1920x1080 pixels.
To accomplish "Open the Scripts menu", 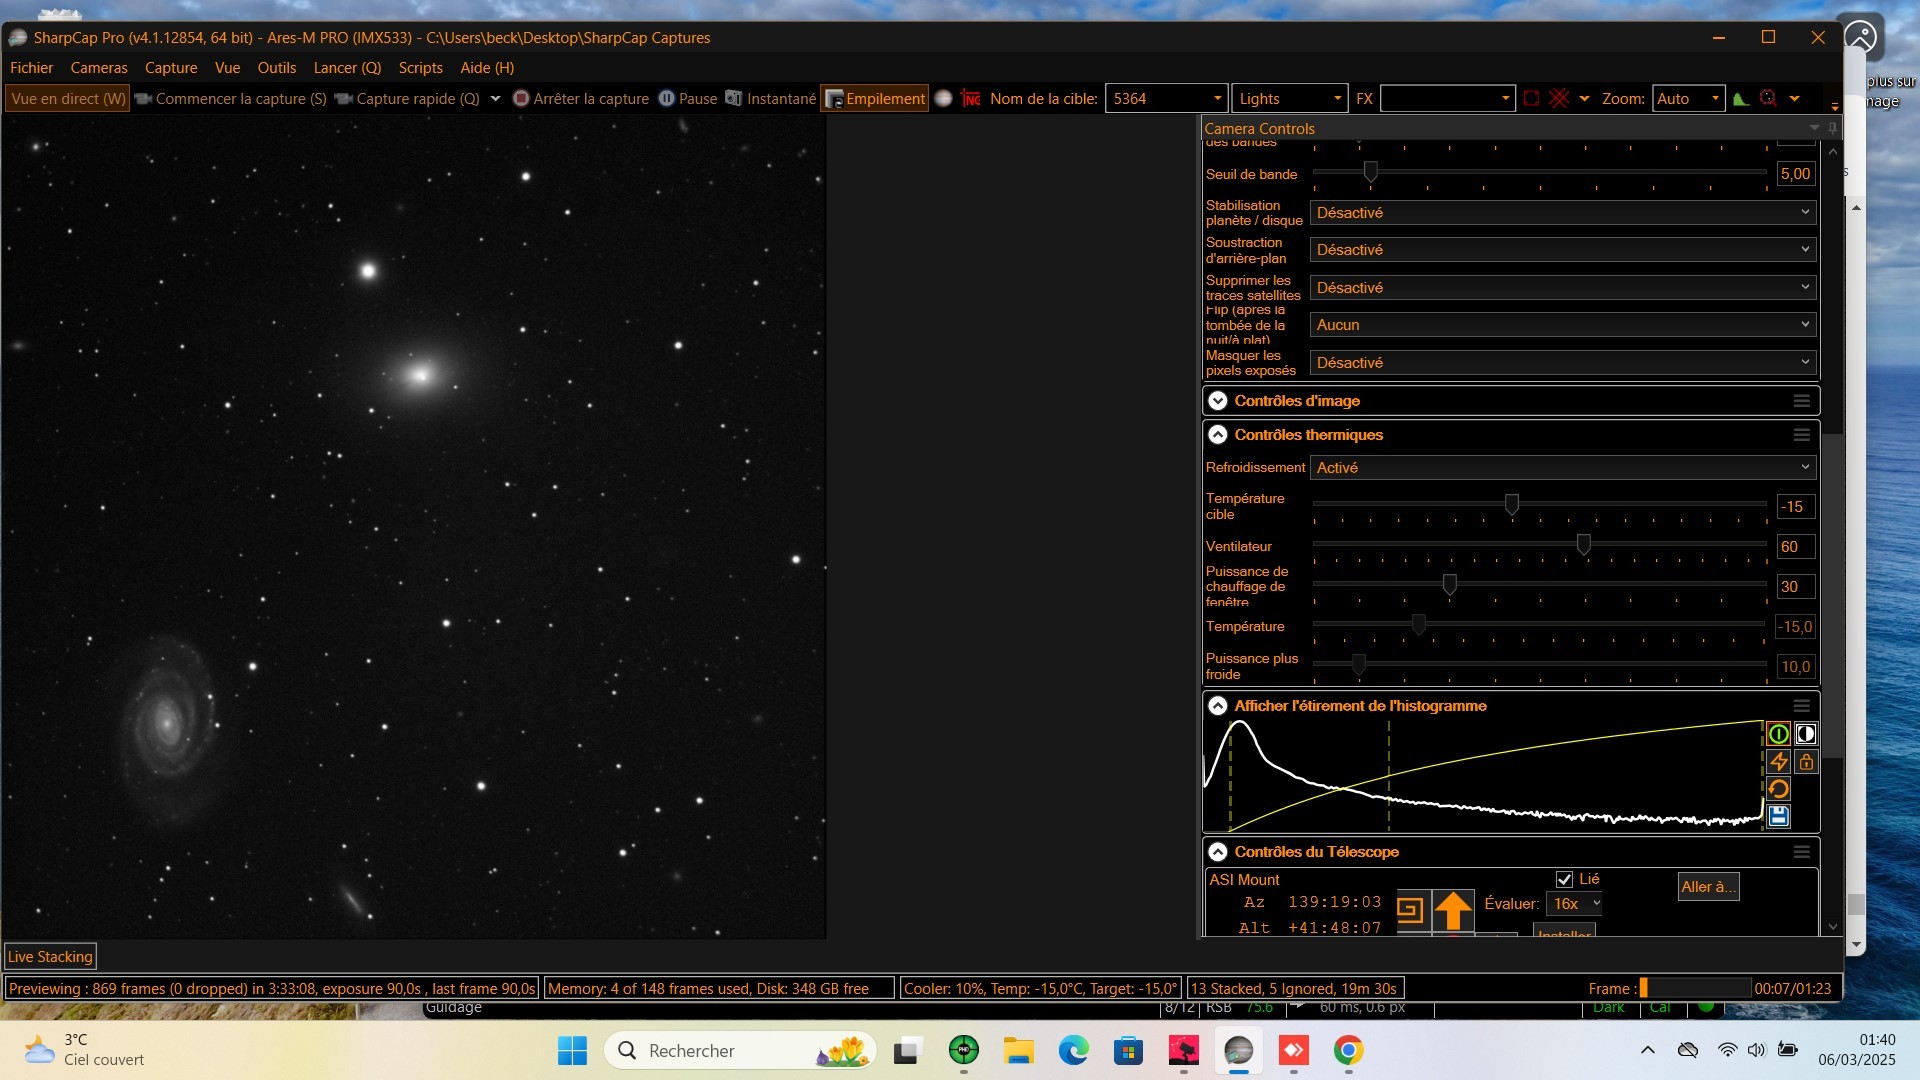I will click(420, 68).
